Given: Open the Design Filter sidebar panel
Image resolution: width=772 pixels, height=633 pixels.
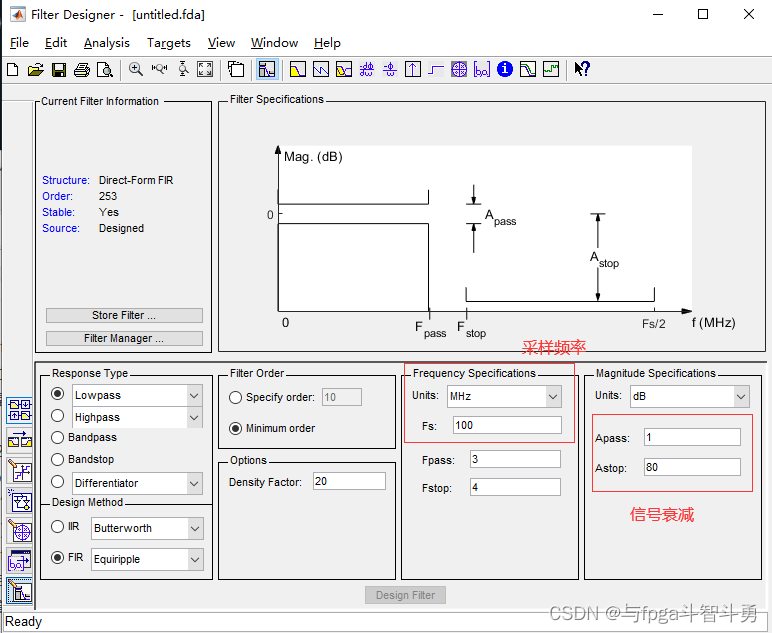Looking at the screenshot, I should 19,591.
